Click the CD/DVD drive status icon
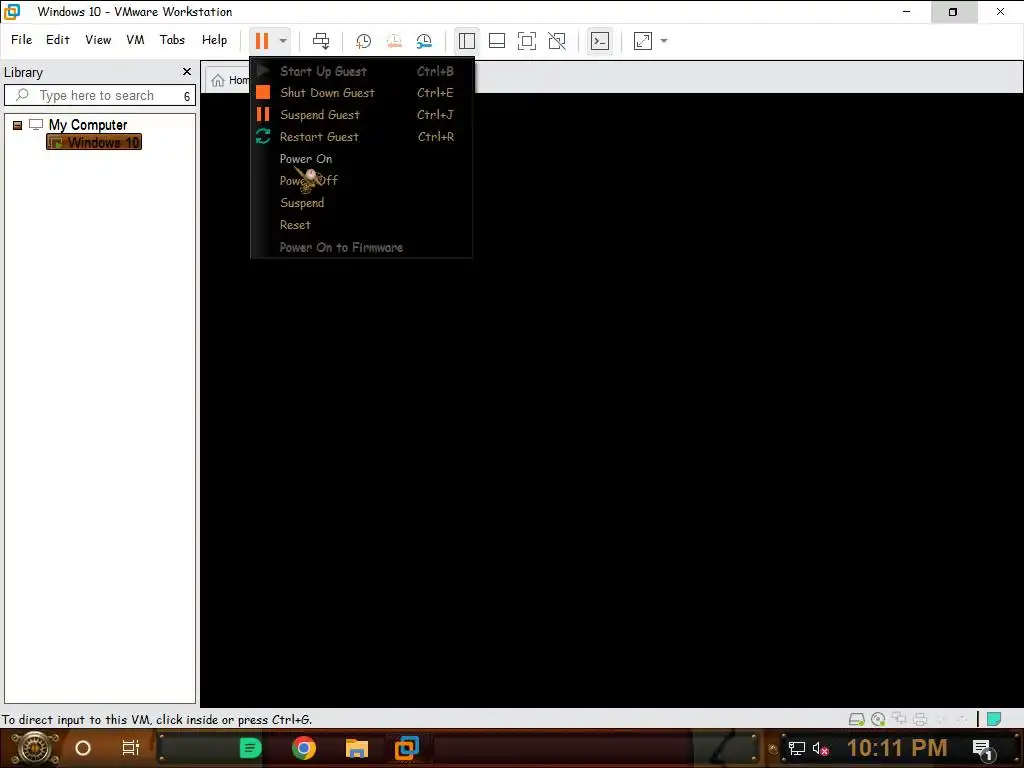1024x768 pixels. [878, 719]
